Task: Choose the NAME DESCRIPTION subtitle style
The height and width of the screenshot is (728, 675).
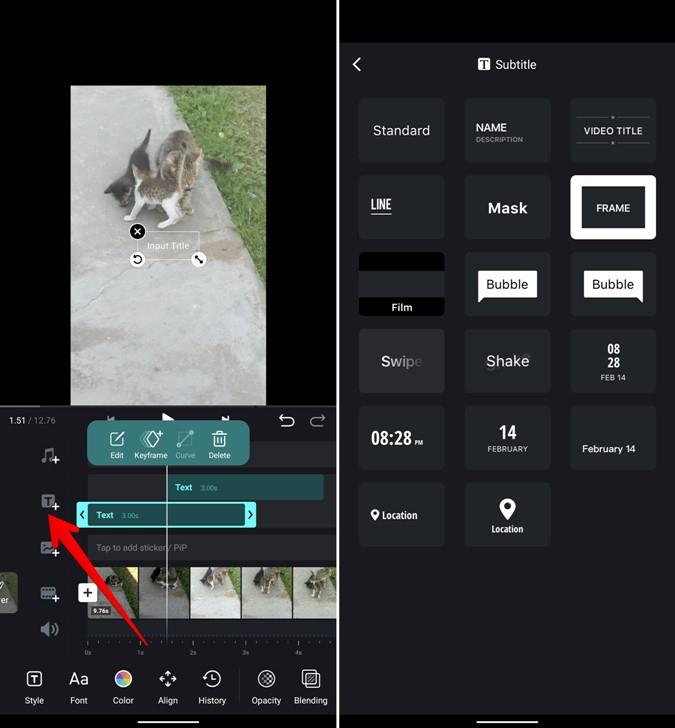Action: tap(507, 130)
